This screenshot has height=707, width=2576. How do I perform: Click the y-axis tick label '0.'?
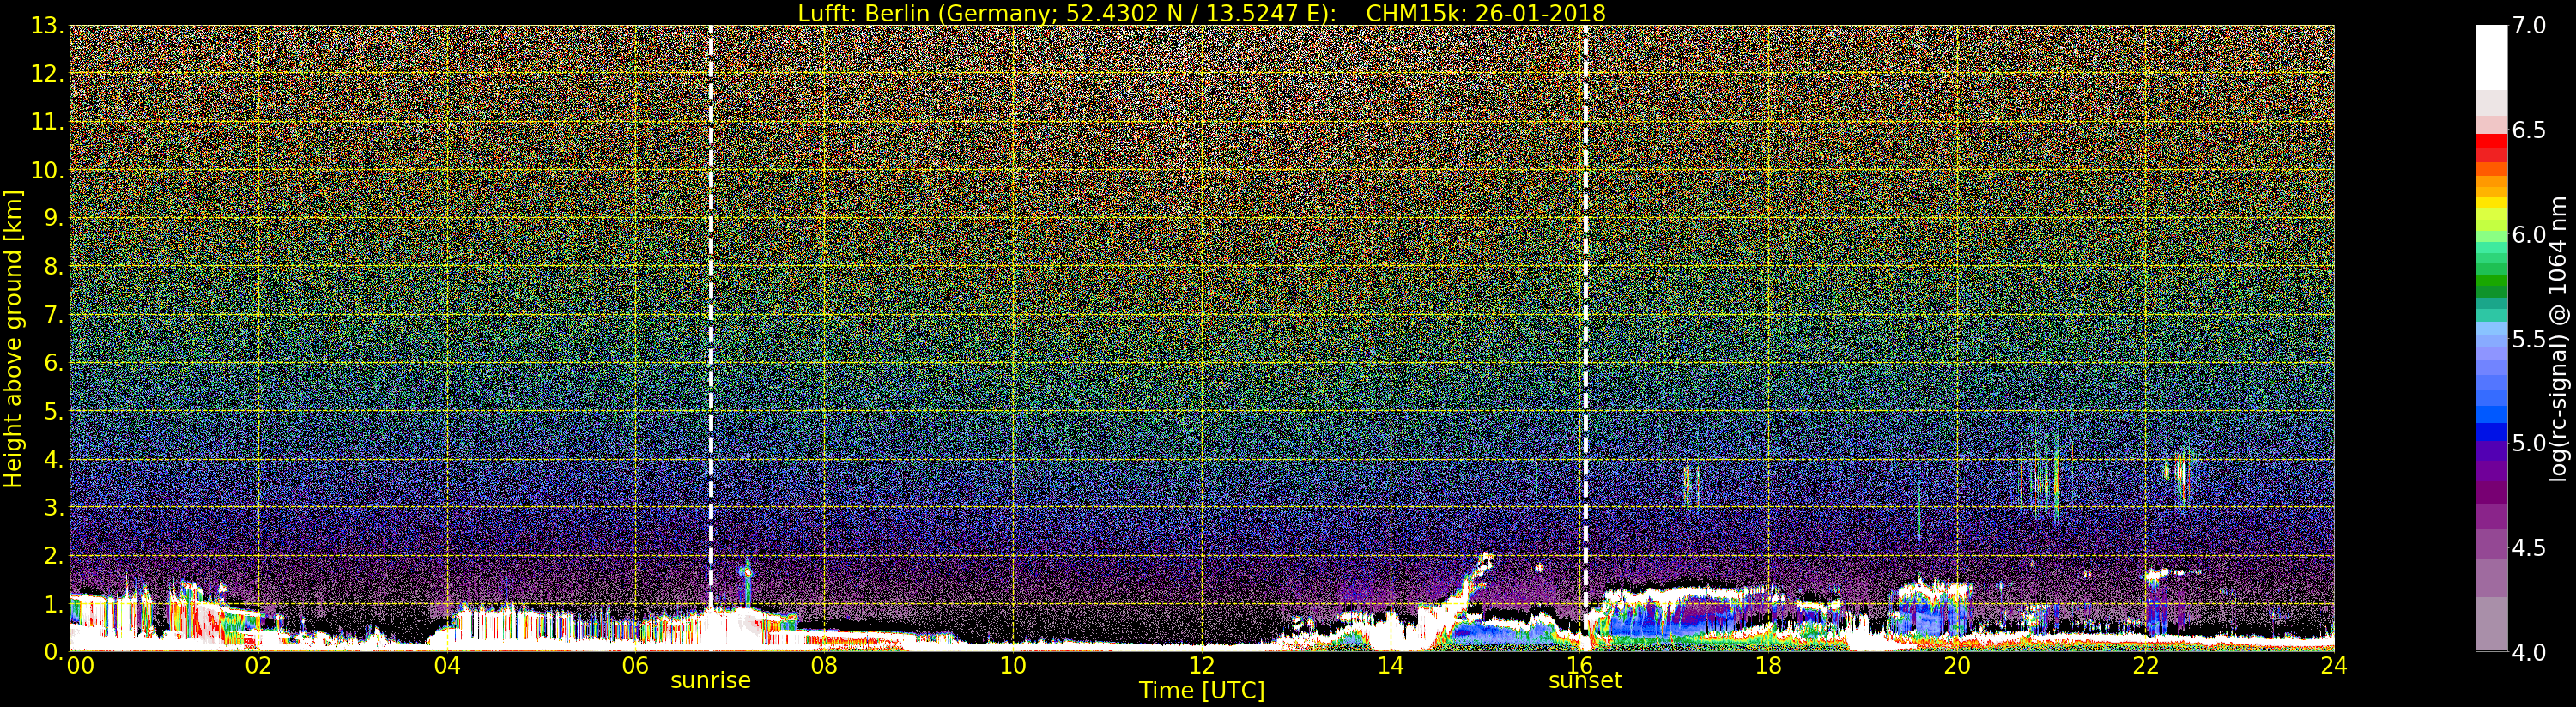[53, 652]
